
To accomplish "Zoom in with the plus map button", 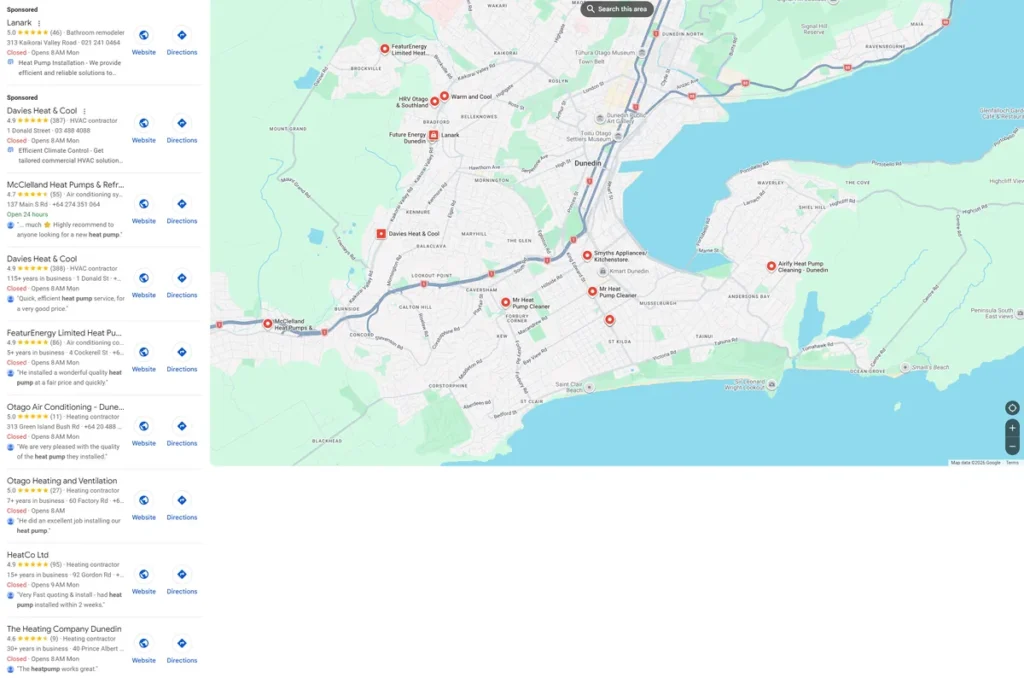I will (1012, 428).
